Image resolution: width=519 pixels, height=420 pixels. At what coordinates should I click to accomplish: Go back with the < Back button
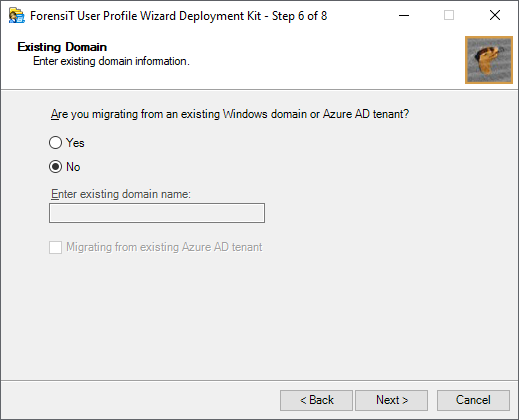pos(316,400)
